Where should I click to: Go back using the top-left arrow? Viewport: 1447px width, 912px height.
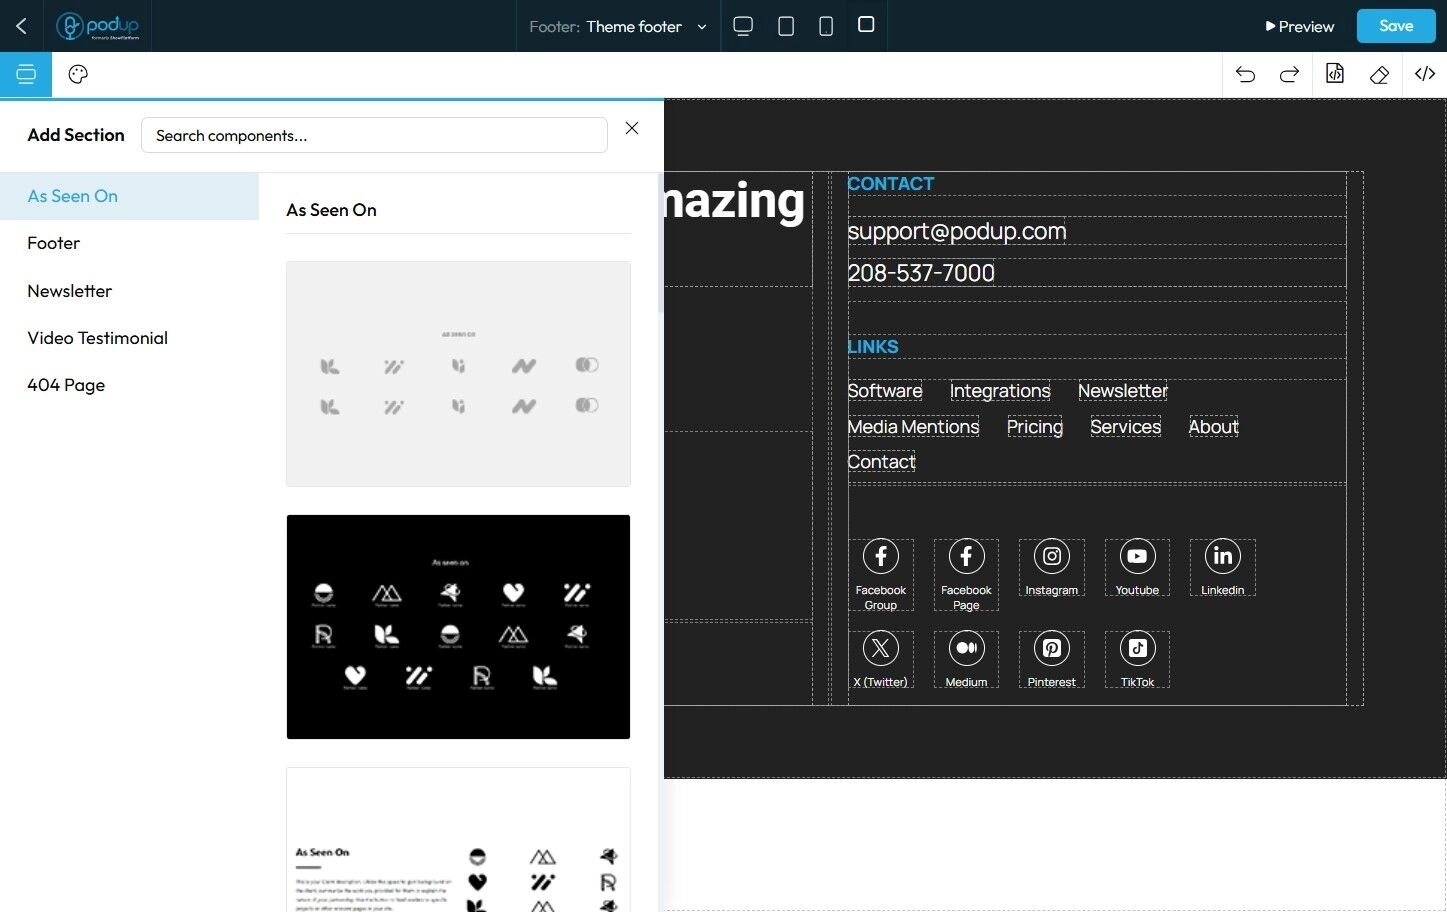pos(21,26)
